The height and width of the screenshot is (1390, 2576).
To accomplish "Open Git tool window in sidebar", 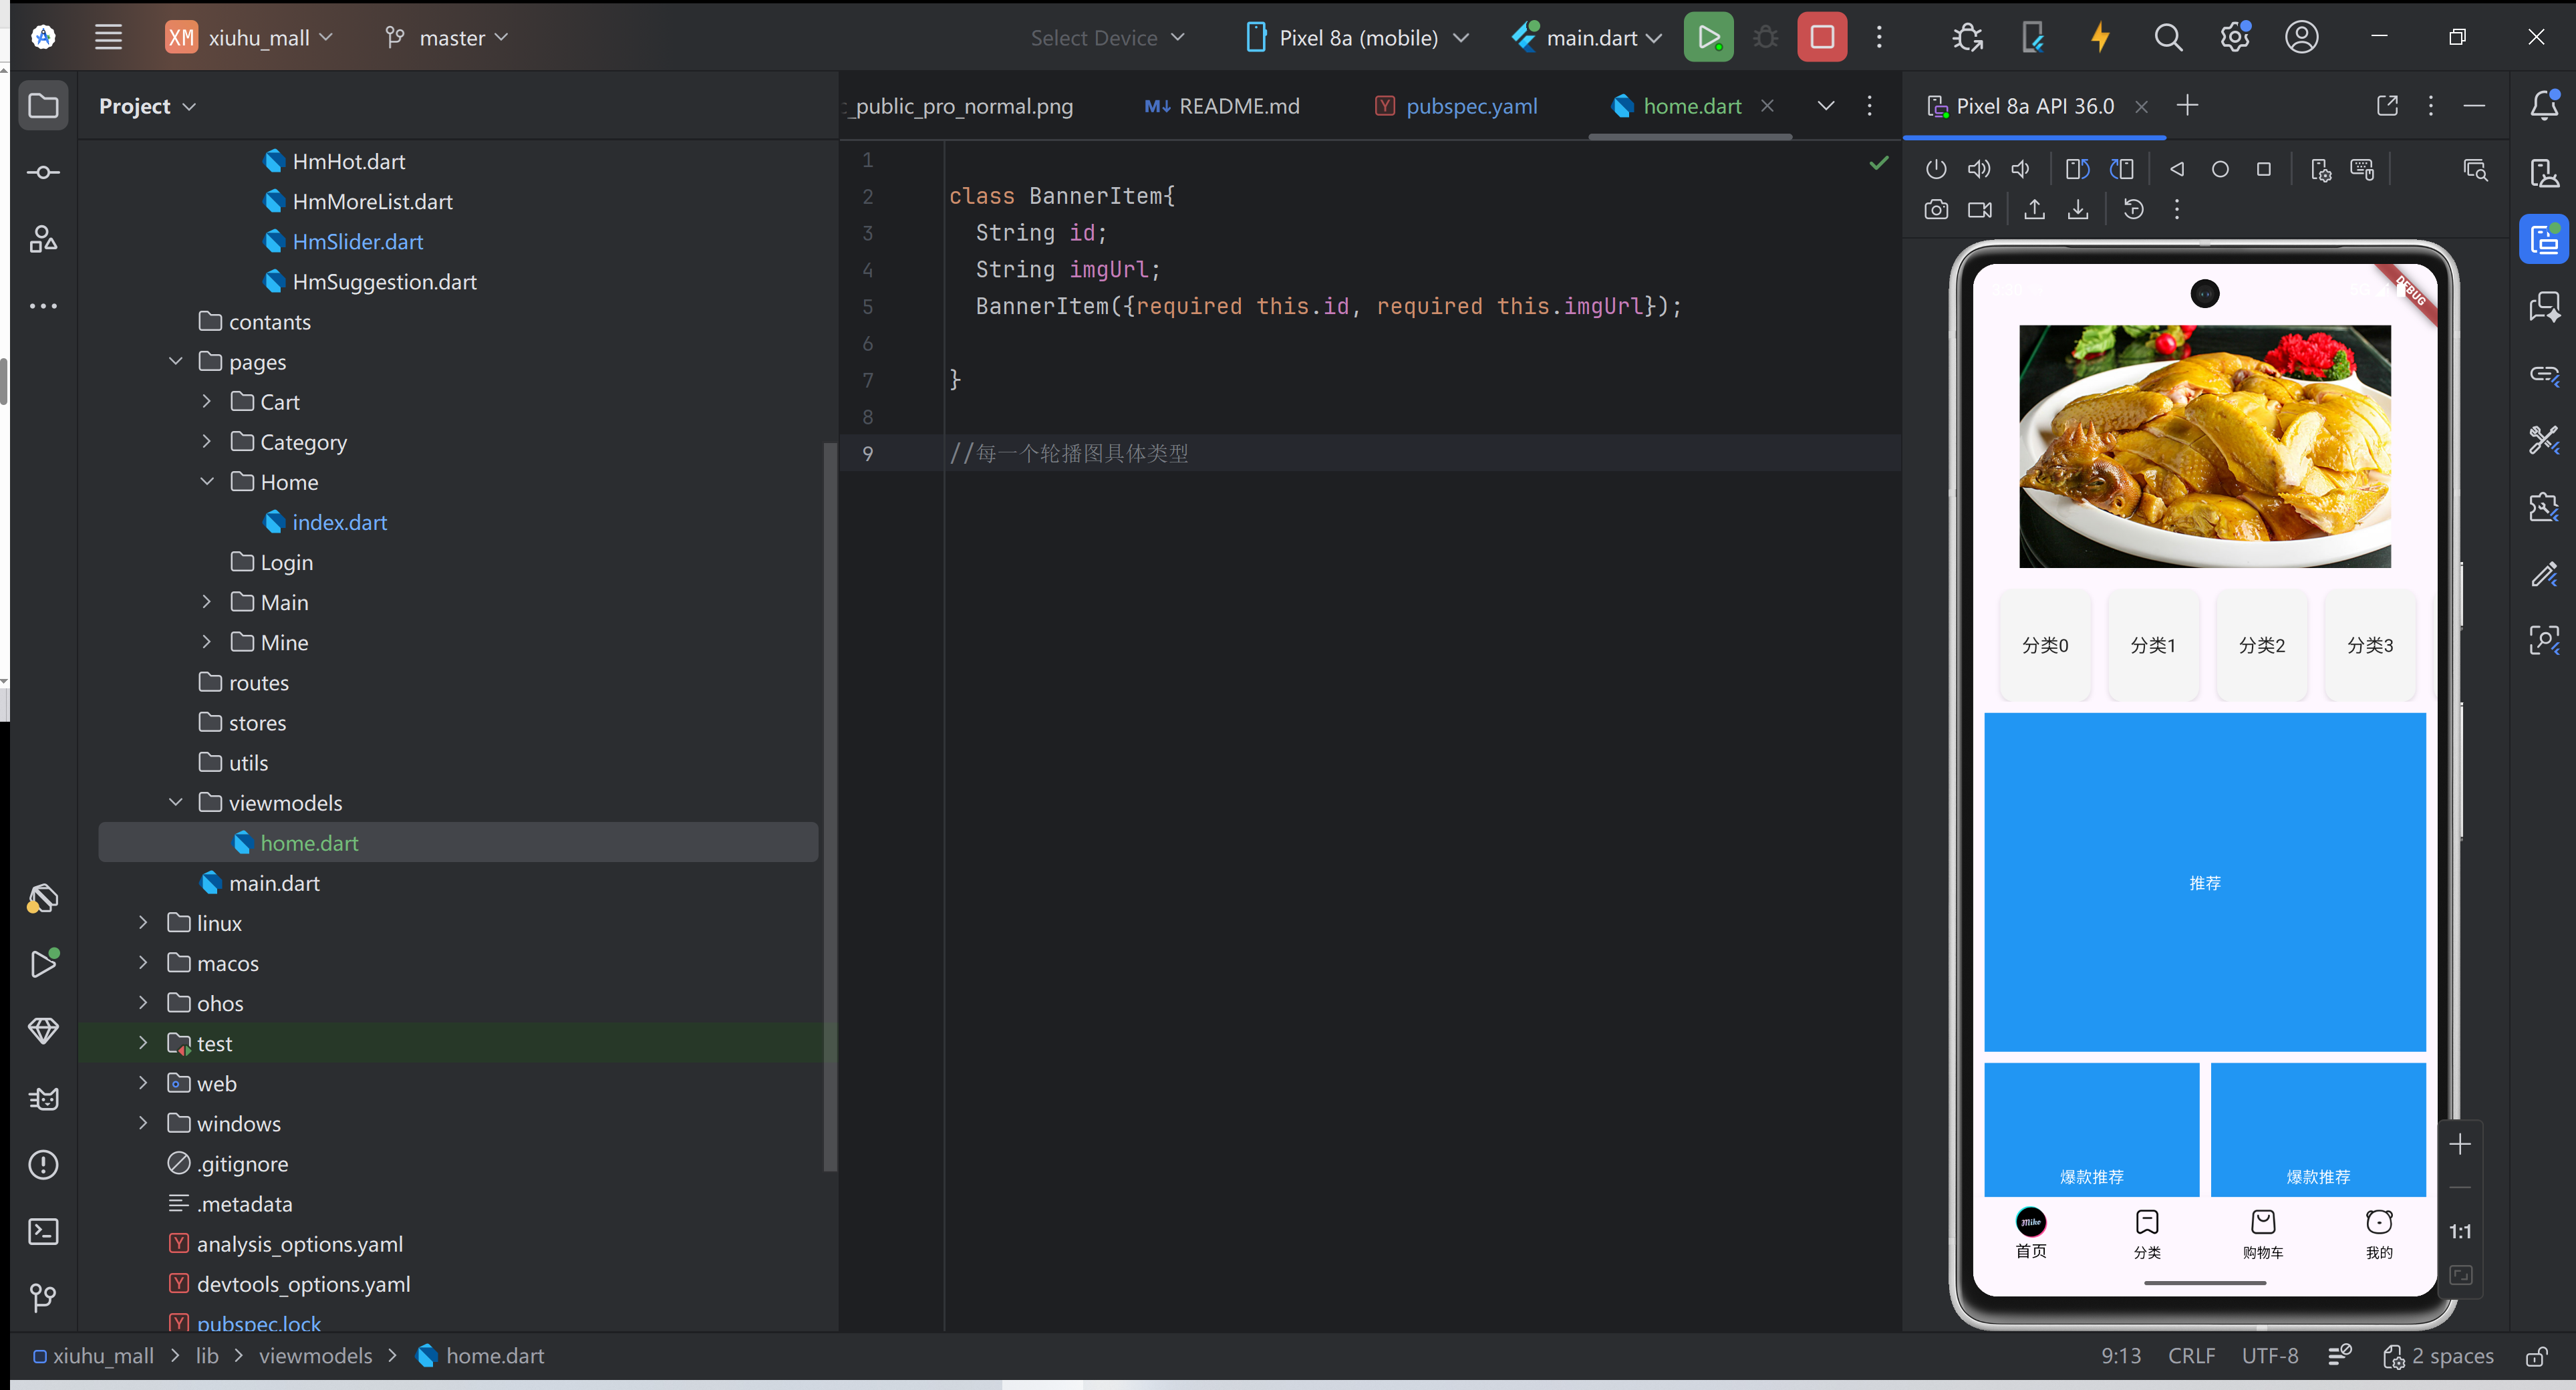I will (43, 1297).
